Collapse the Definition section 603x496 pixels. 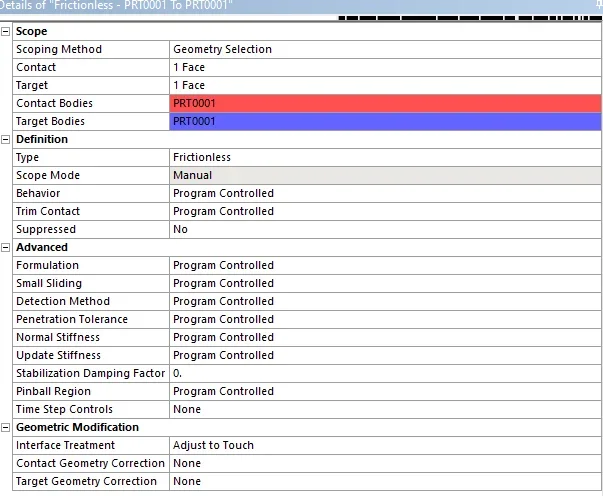click(x=7, y=140)
